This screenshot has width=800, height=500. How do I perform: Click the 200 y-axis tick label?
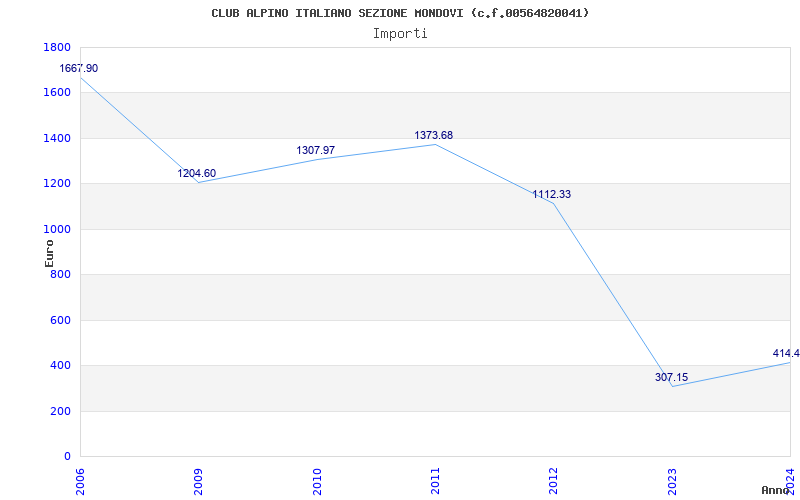click(x=60, y=411)
